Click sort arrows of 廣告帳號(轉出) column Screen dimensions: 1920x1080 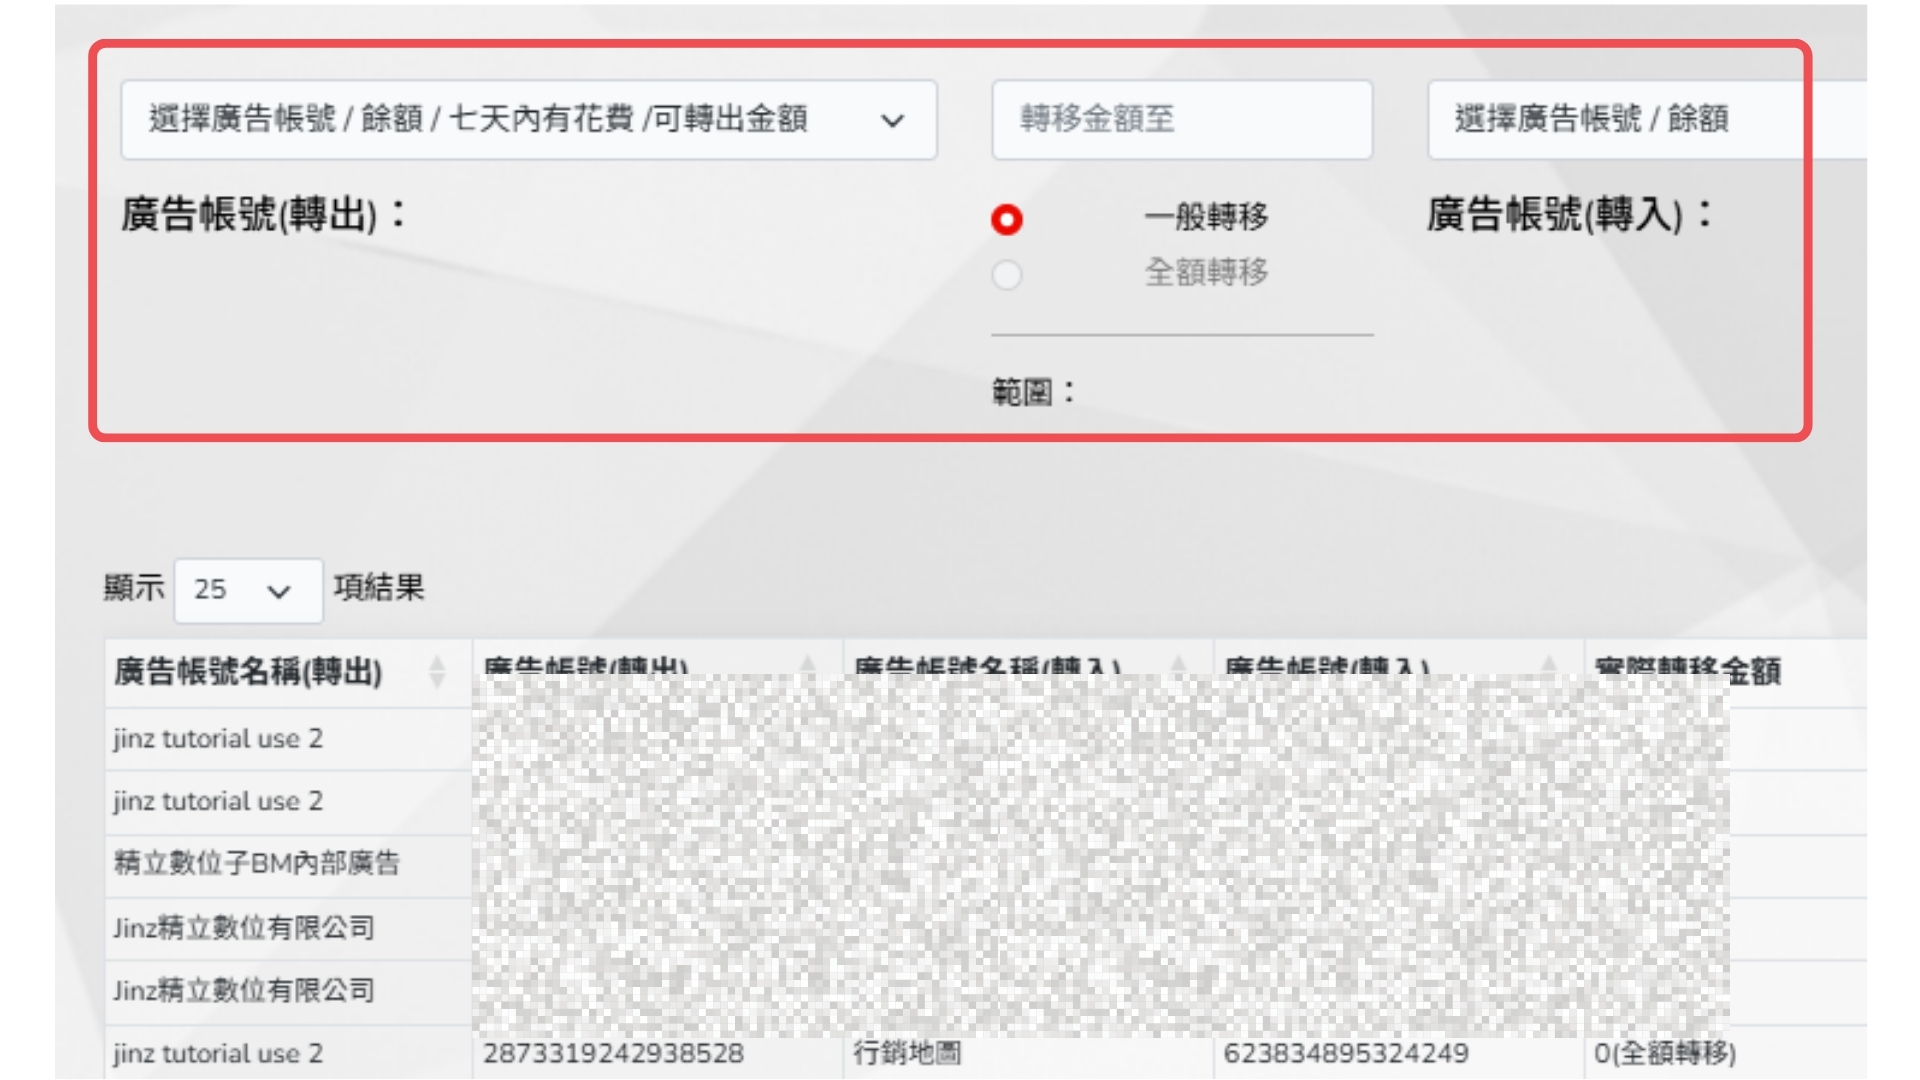[x=808, y=665]
